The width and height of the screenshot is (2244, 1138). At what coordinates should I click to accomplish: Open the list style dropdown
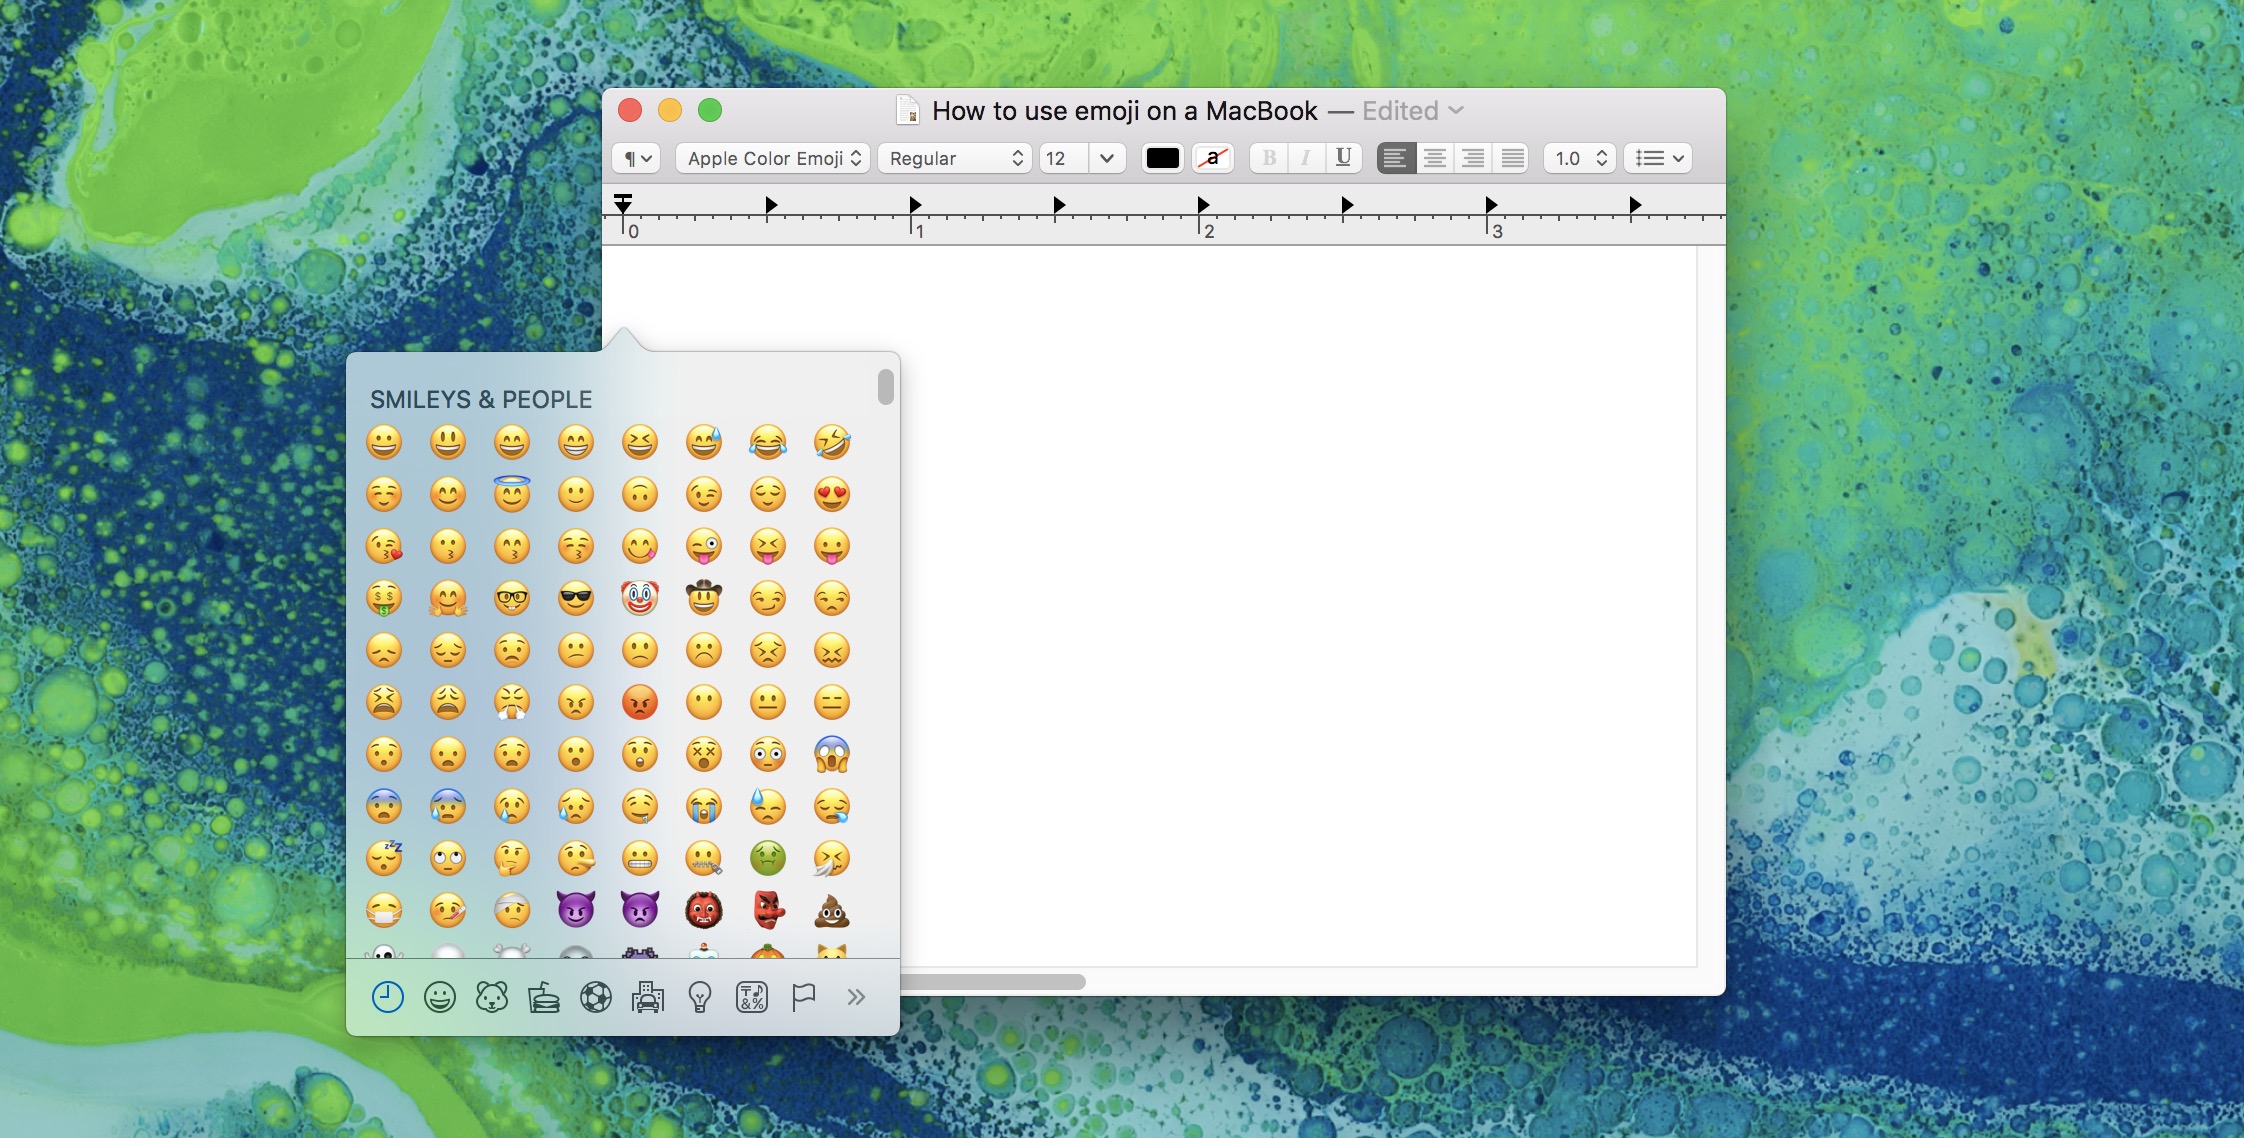[x=1658, y=158]
